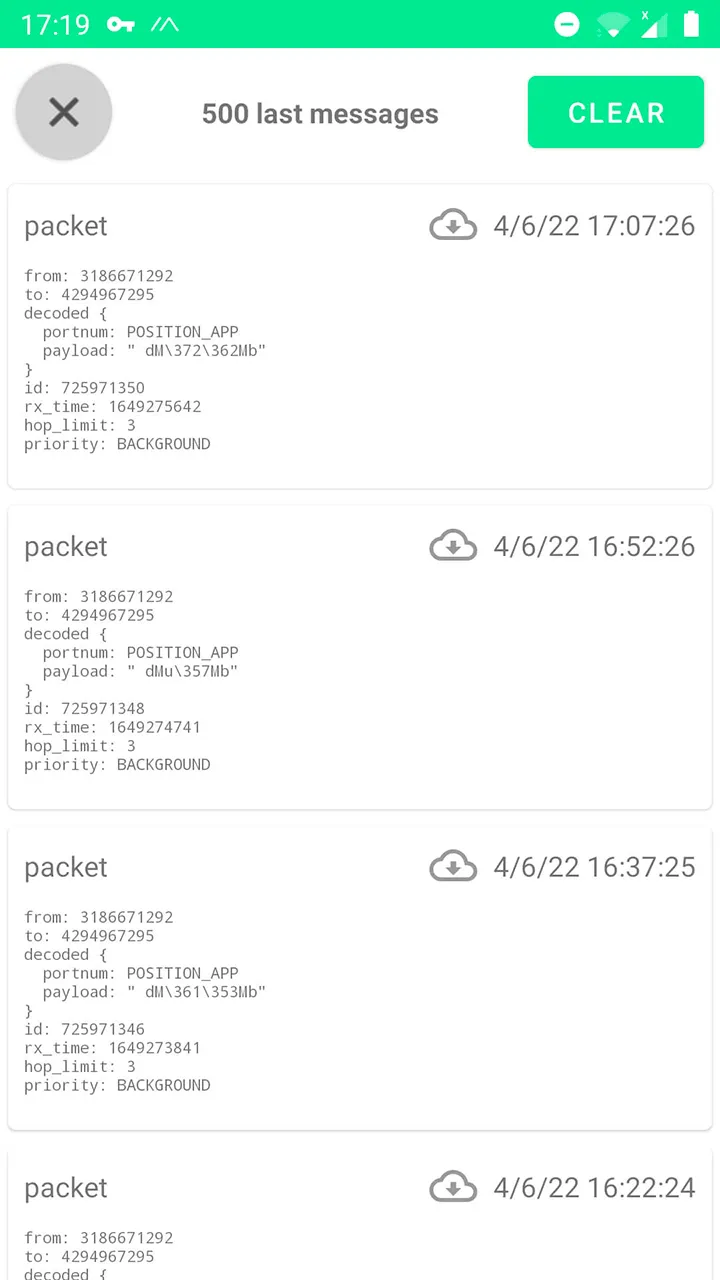This screenshot has width=720, height=1280.
Task: Tap the 4/6/22 16:37:25 timestamp
Action: [x=594, y=867]
